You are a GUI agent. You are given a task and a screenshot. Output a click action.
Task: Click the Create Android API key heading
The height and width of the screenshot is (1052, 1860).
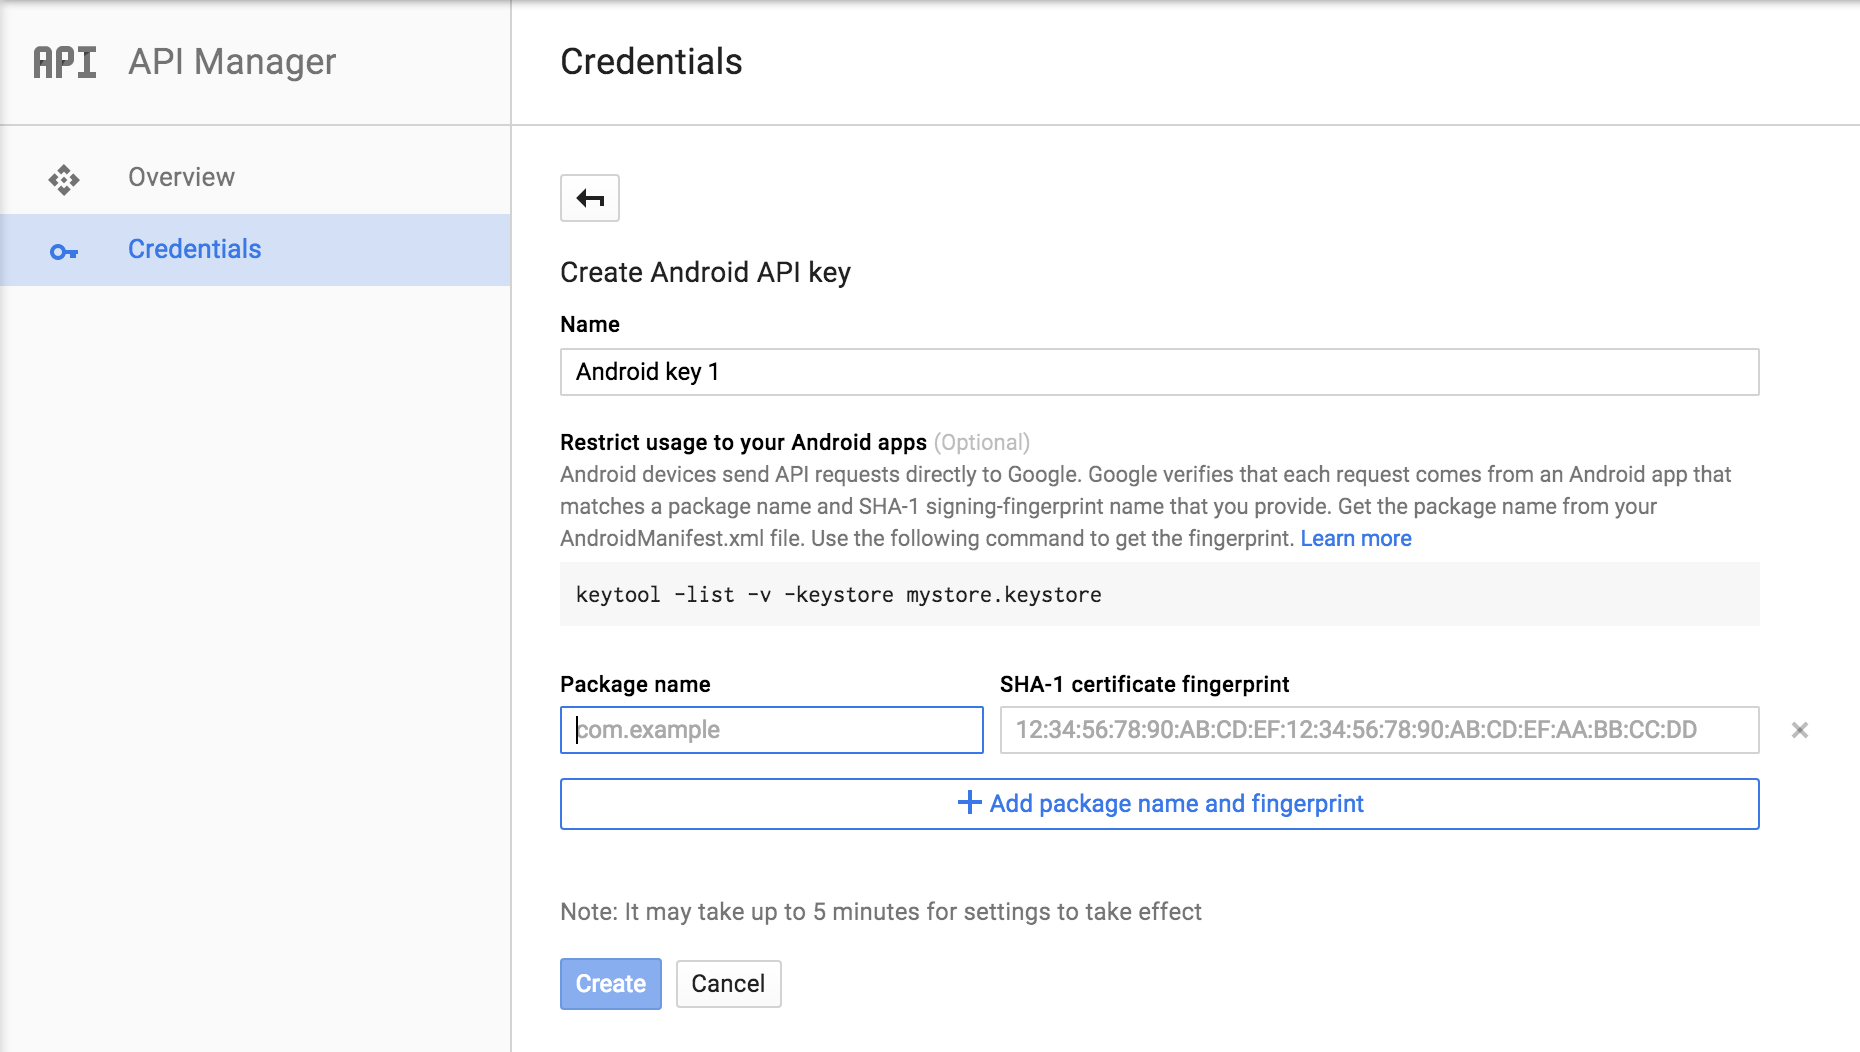coord(705,272)
